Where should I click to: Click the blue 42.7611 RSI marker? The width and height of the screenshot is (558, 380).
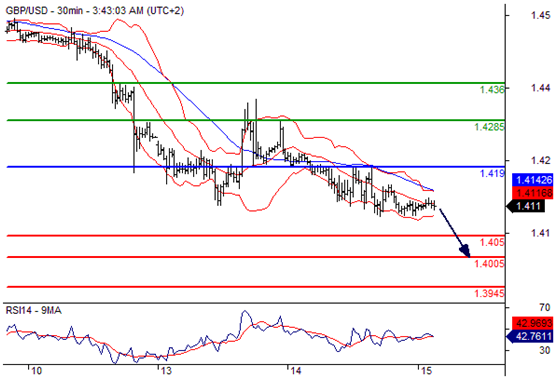530,336
